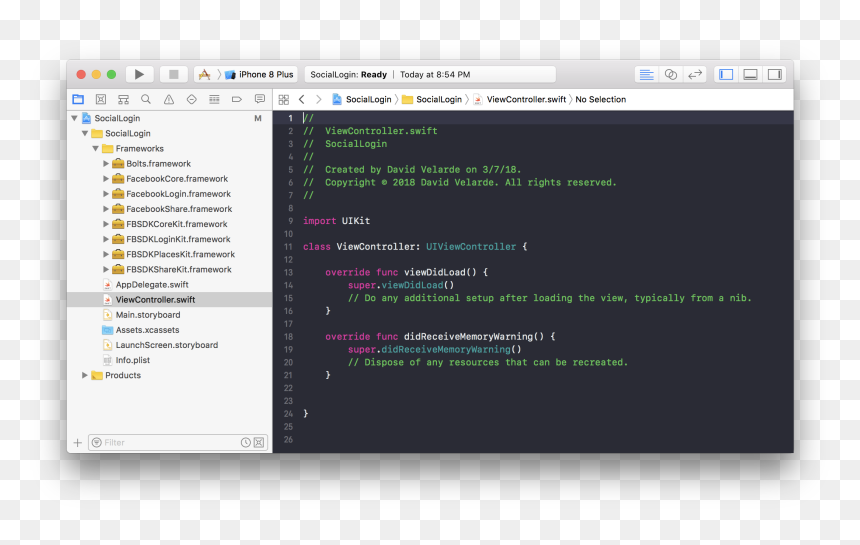
Task: Toggle the Navigator panel visibility
Action: 726,74
